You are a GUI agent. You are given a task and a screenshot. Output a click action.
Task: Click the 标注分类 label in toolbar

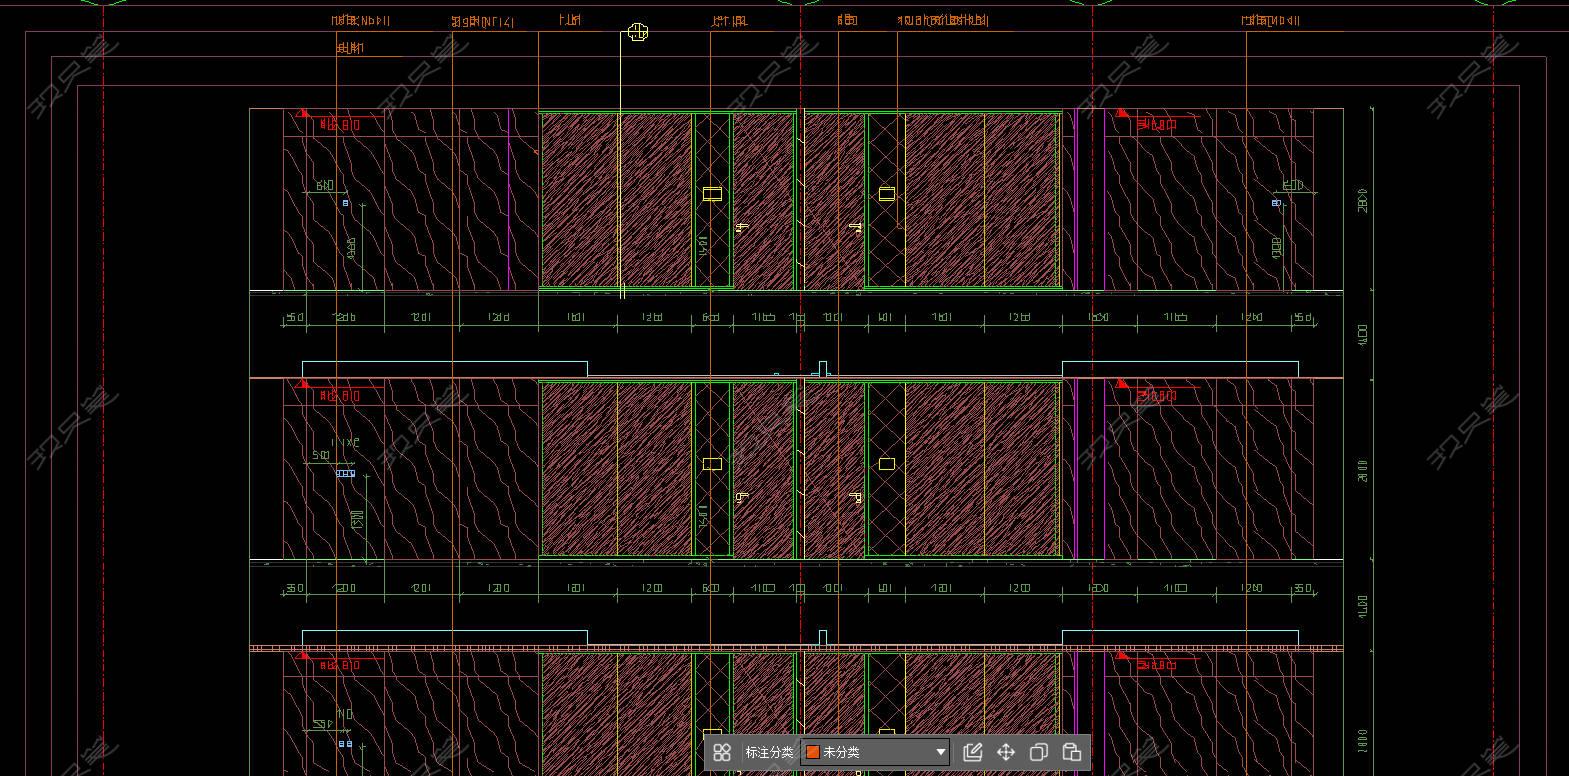coord(768,752)
